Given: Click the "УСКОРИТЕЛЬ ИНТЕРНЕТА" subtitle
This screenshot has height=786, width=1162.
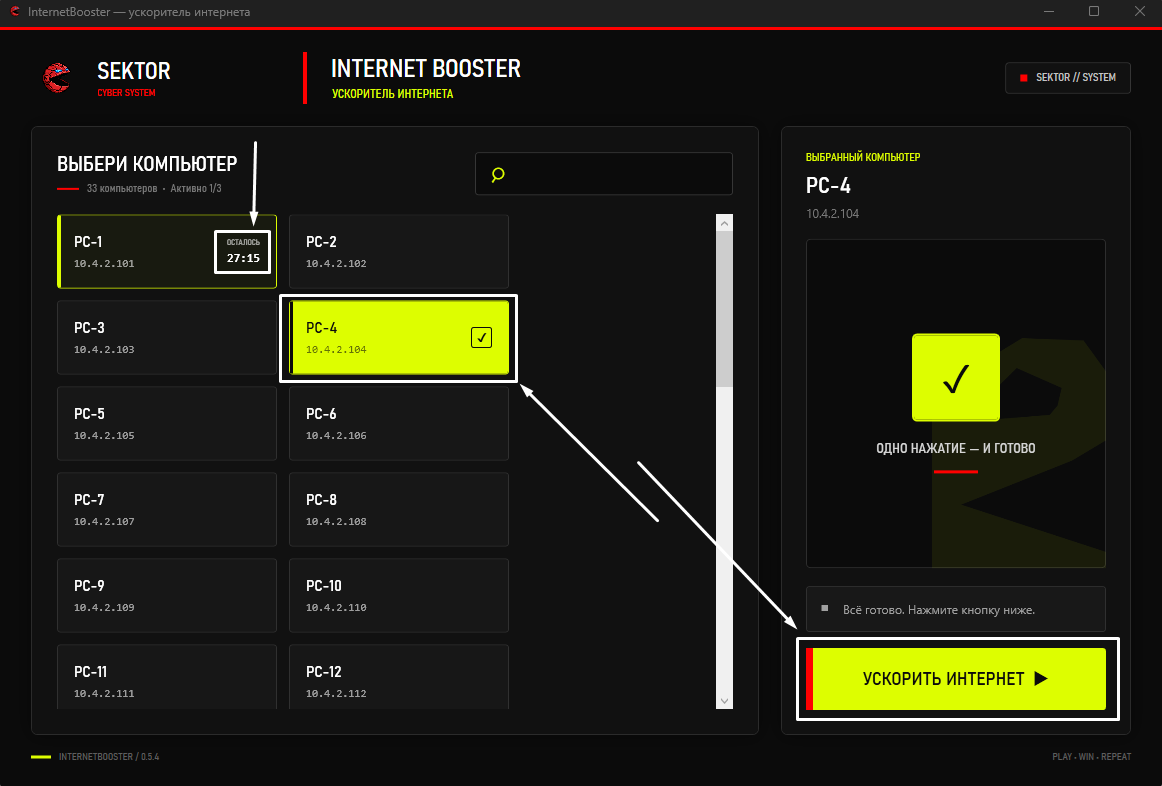Looking at the screenshot, I should pyautogui.click(x=392, y=94).
